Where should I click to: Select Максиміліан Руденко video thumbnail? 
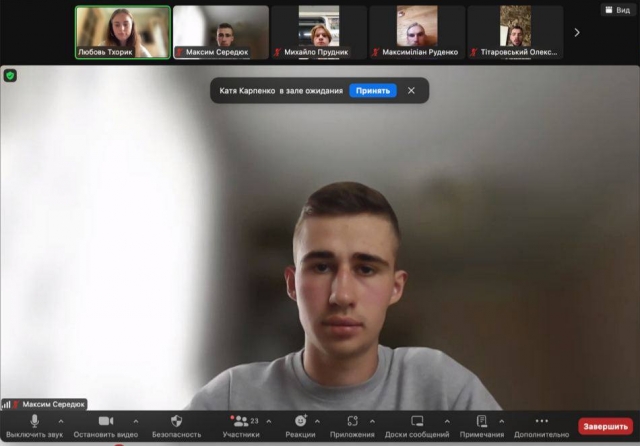click(x=417, y=32)
